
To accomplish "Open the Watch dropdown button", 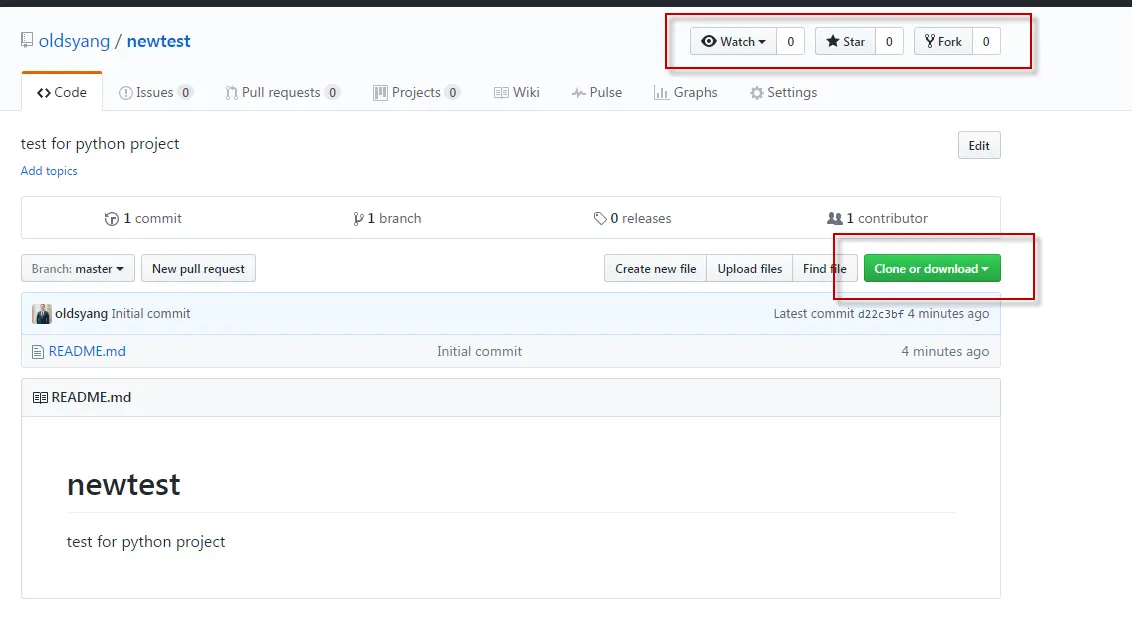I will click(733, 41).
